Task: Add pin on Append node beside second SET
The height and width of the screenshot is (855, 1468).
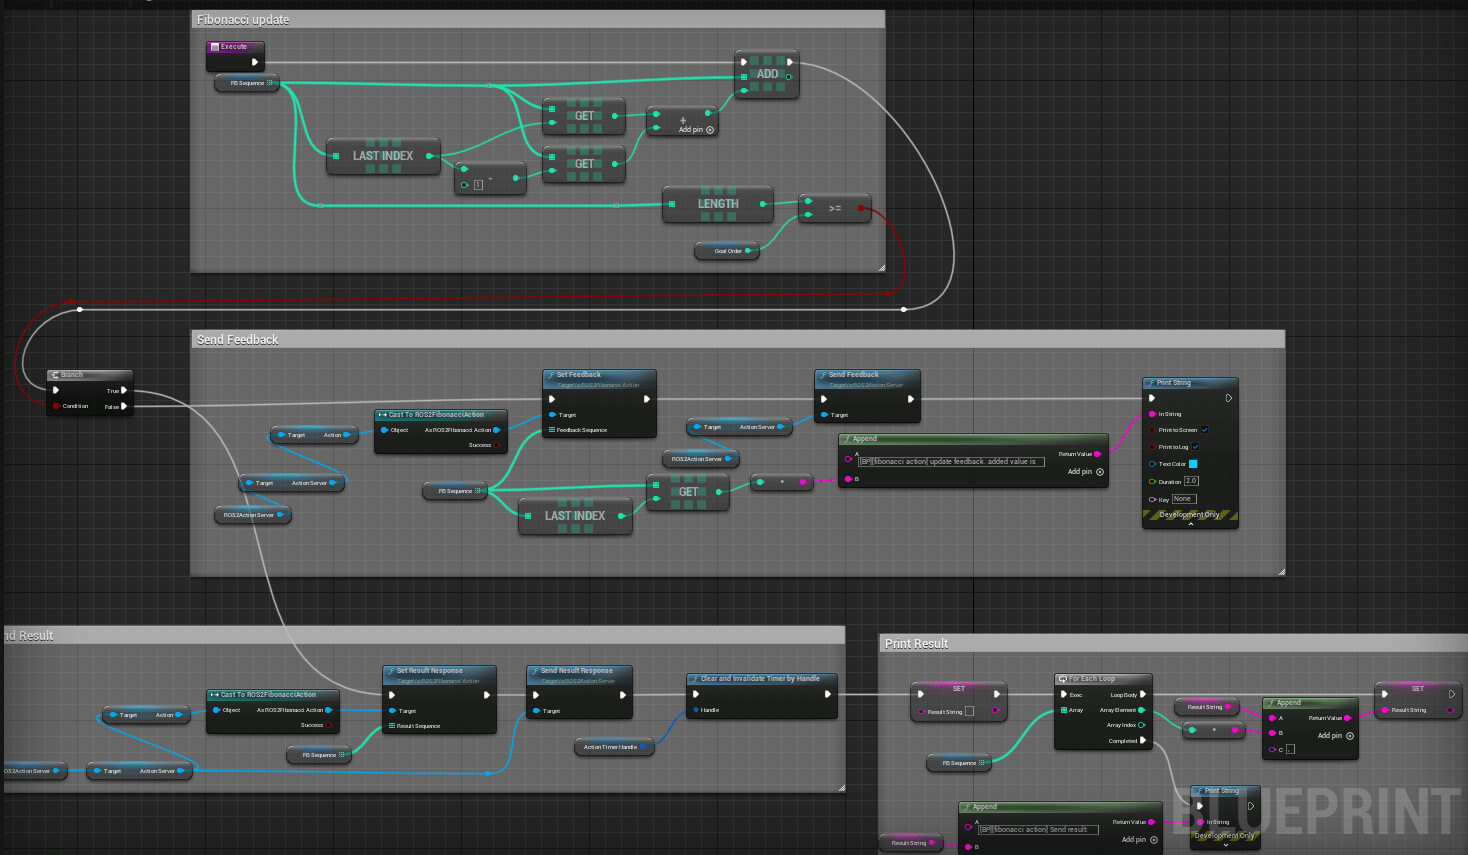Action: (1336, 736)
